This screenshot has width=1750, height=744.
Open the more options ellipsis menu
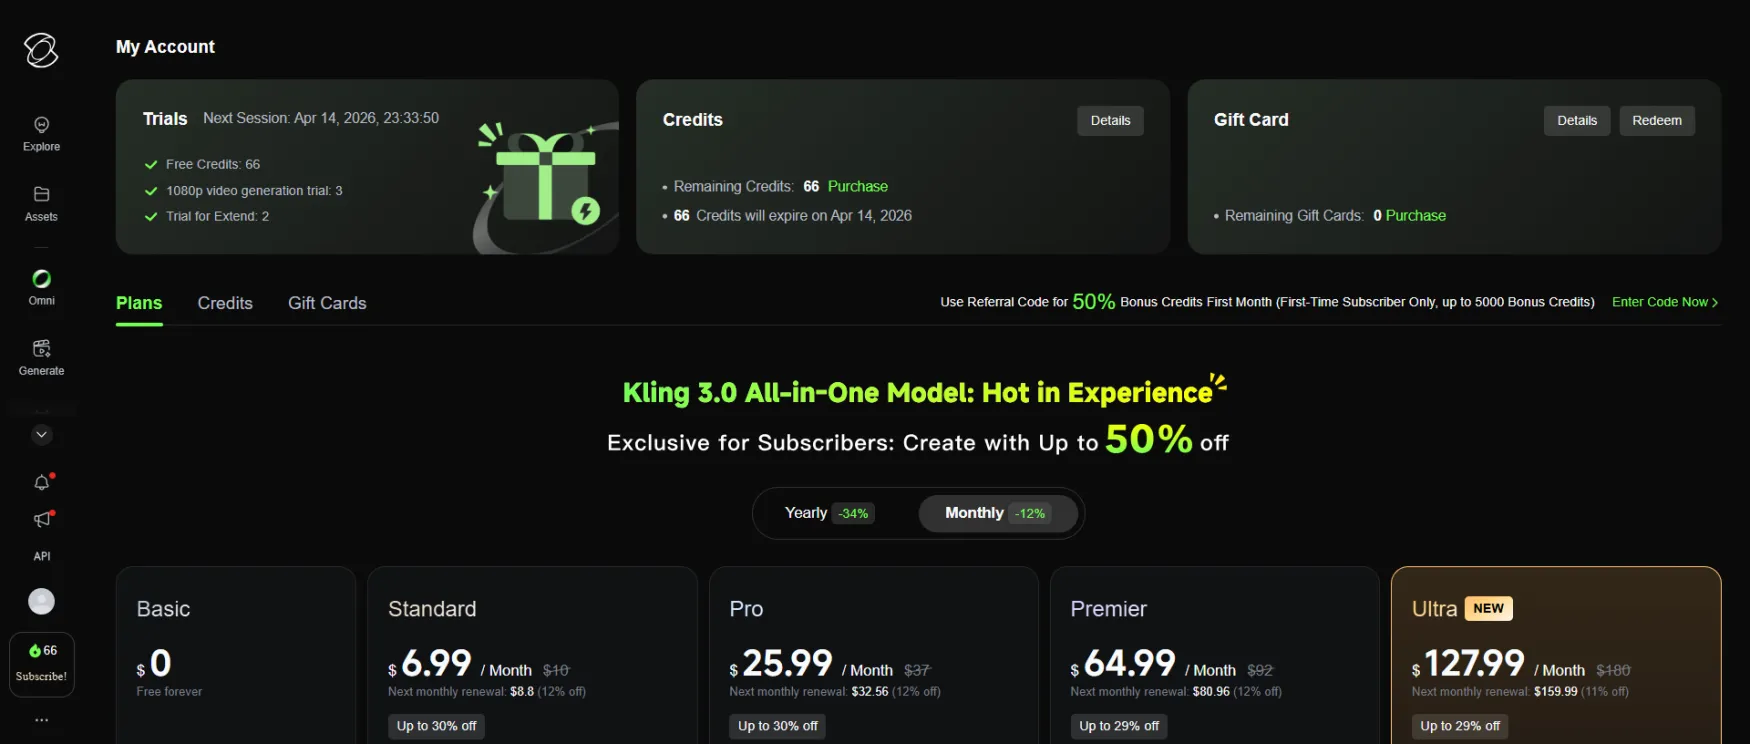[41, 719]
